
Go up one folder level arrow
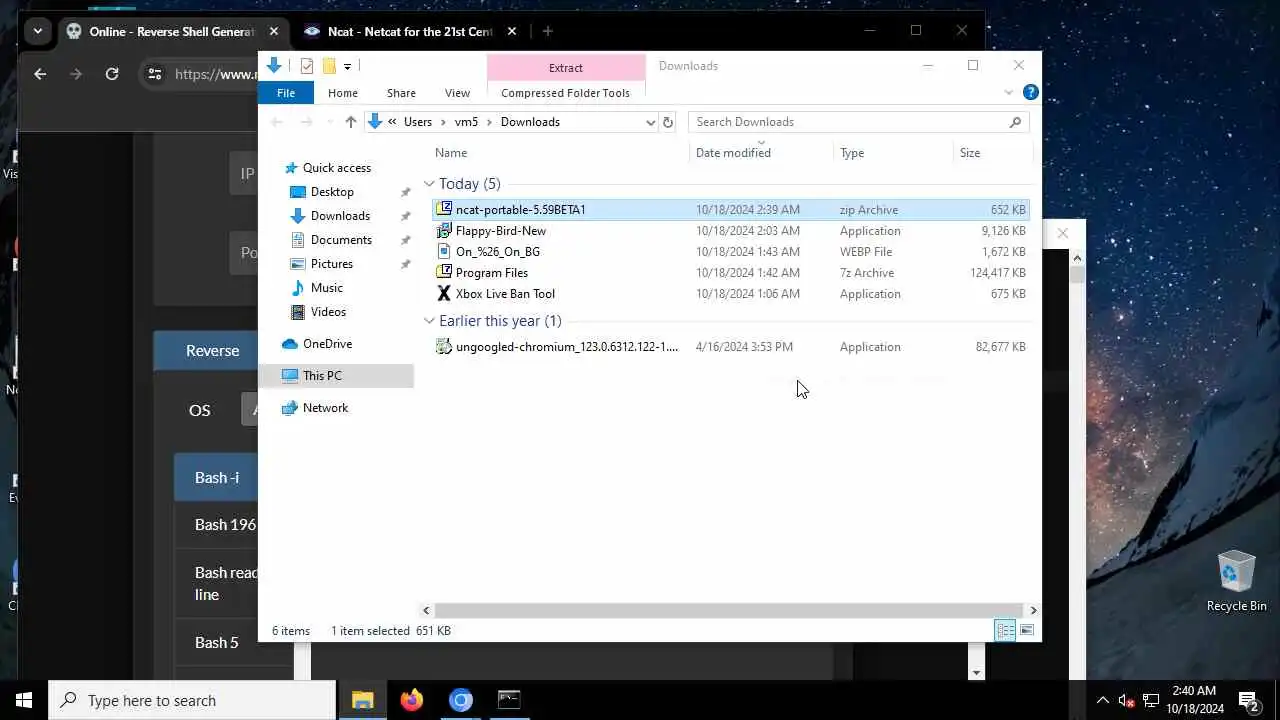tap(350, 122)
